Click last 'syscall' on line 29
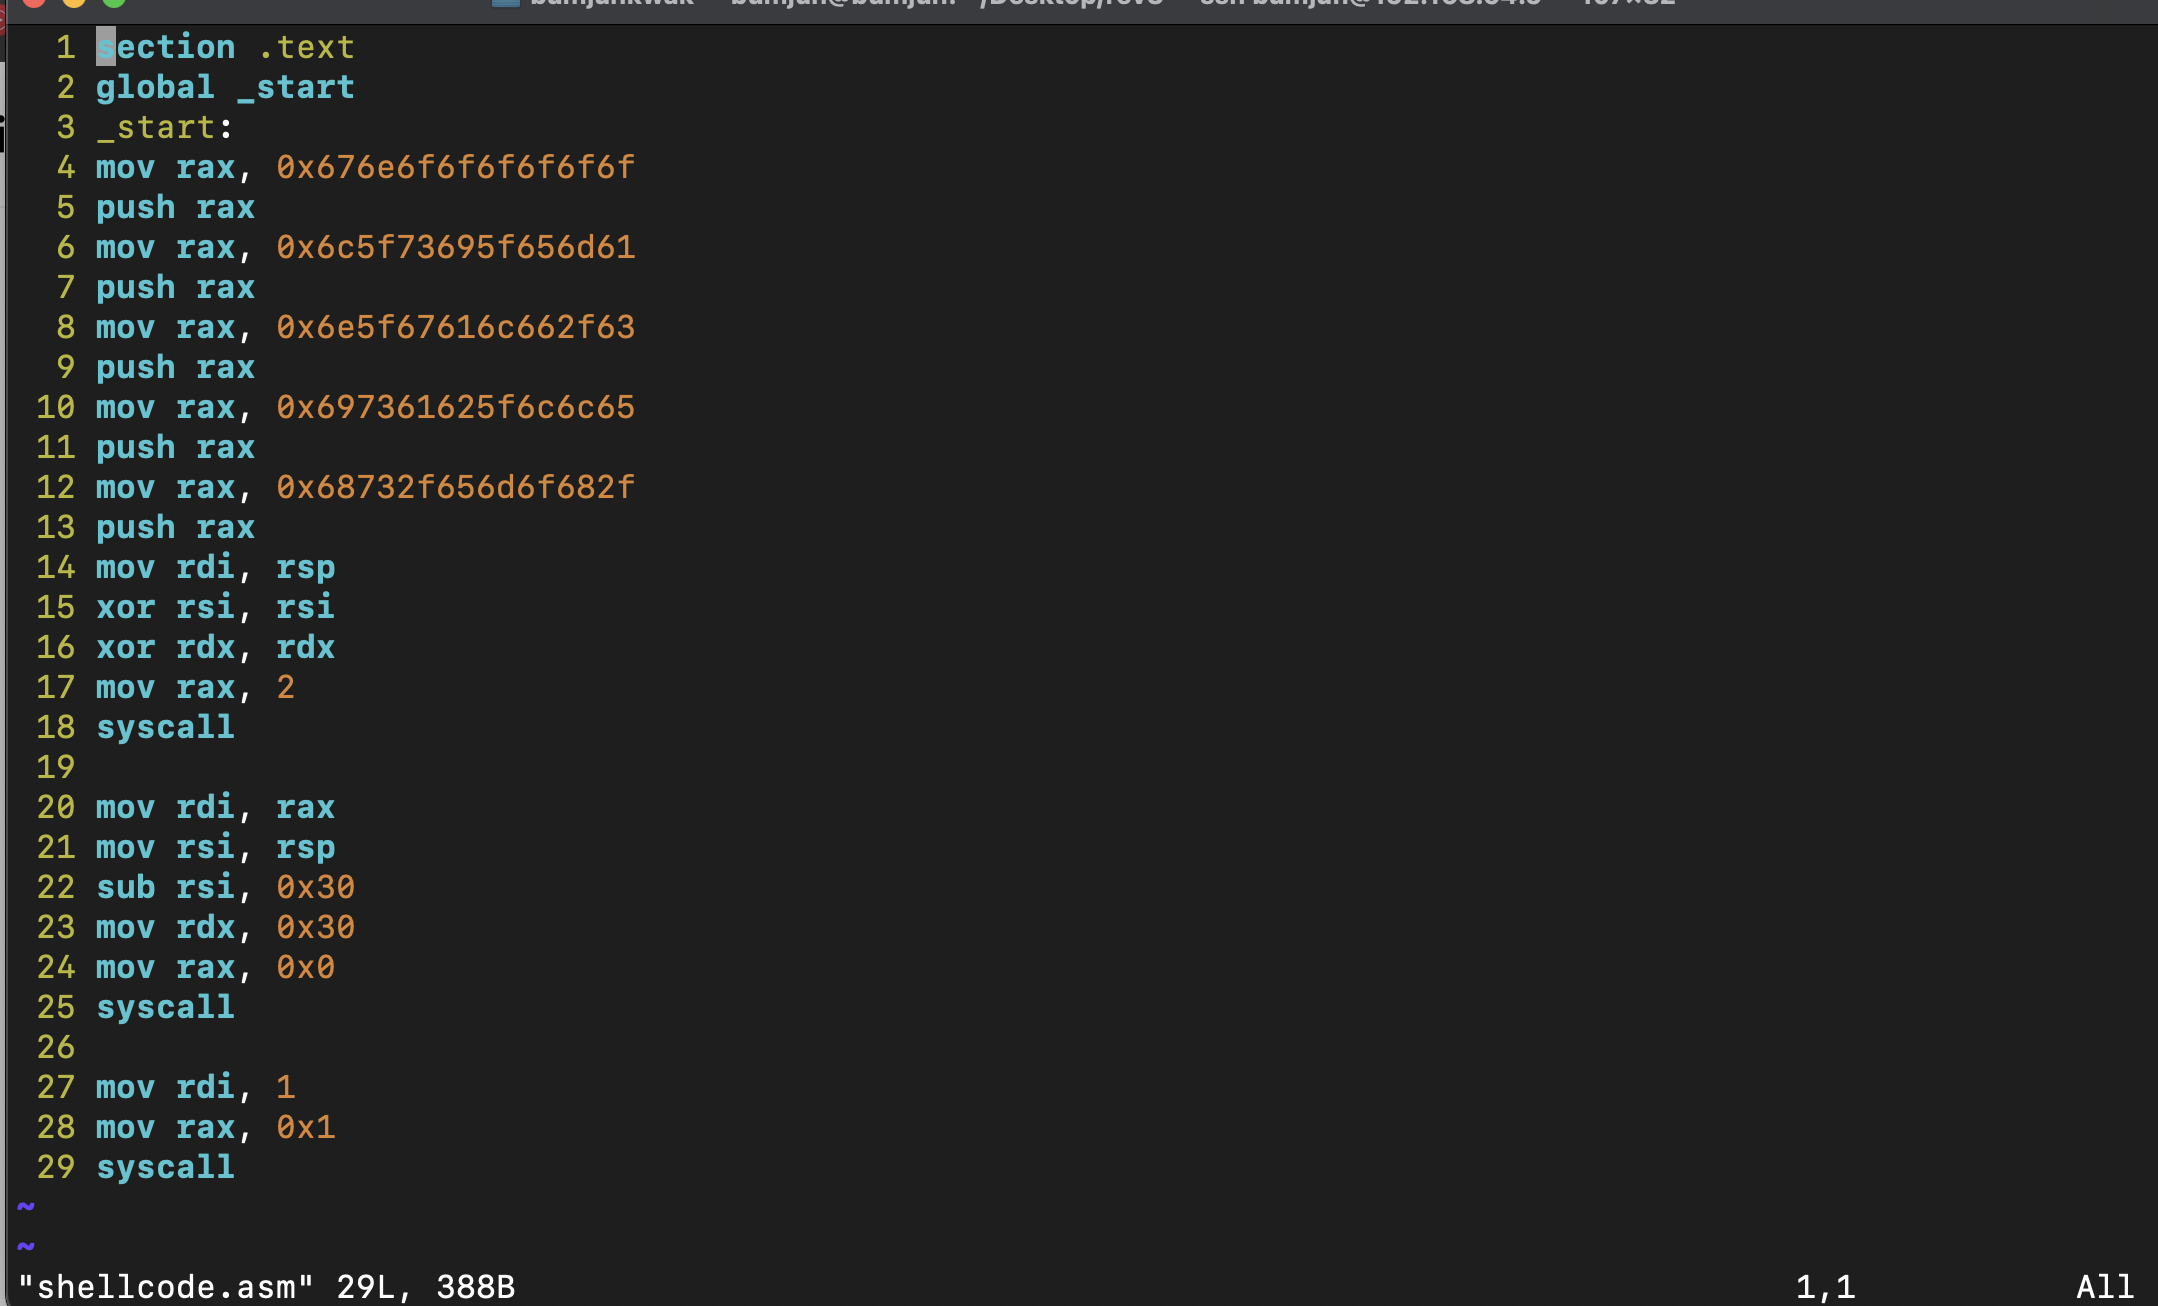Image resolution: width=2158 pixels, height=1306 pixels. (x=165, y=1167)
